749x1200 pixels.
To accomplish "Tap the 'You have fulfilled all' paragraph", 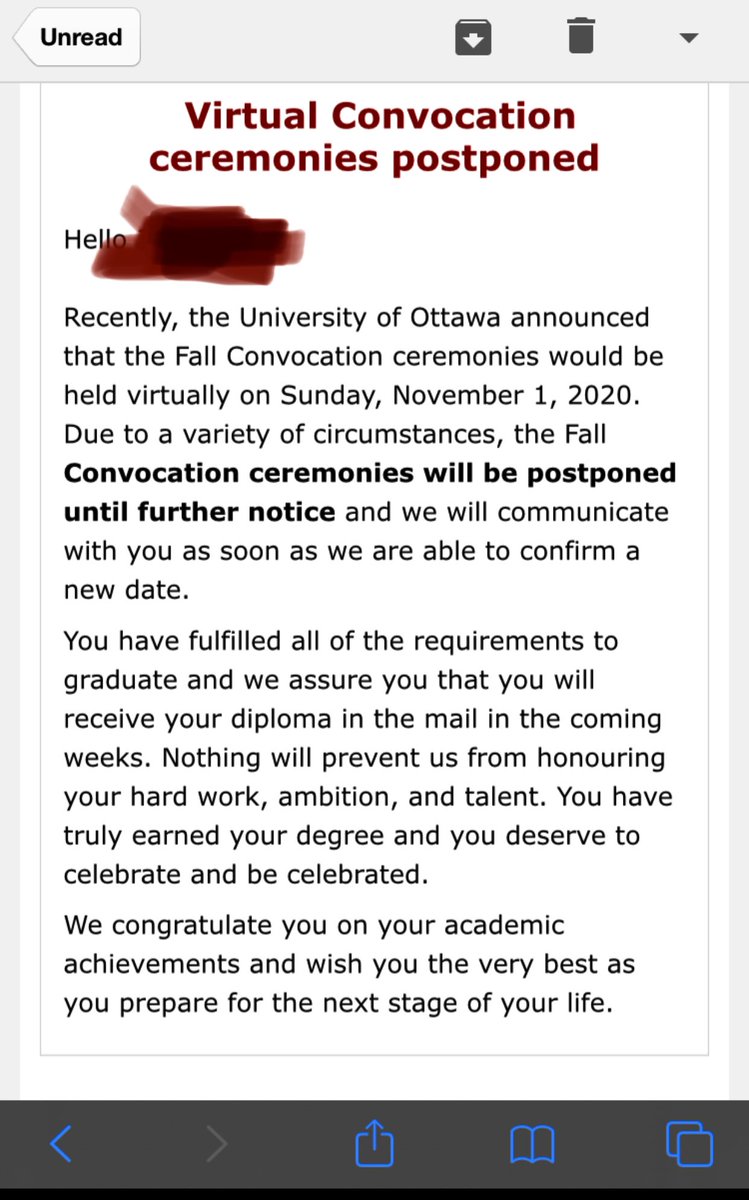I will pyautogui.click(x=368, y=757).
